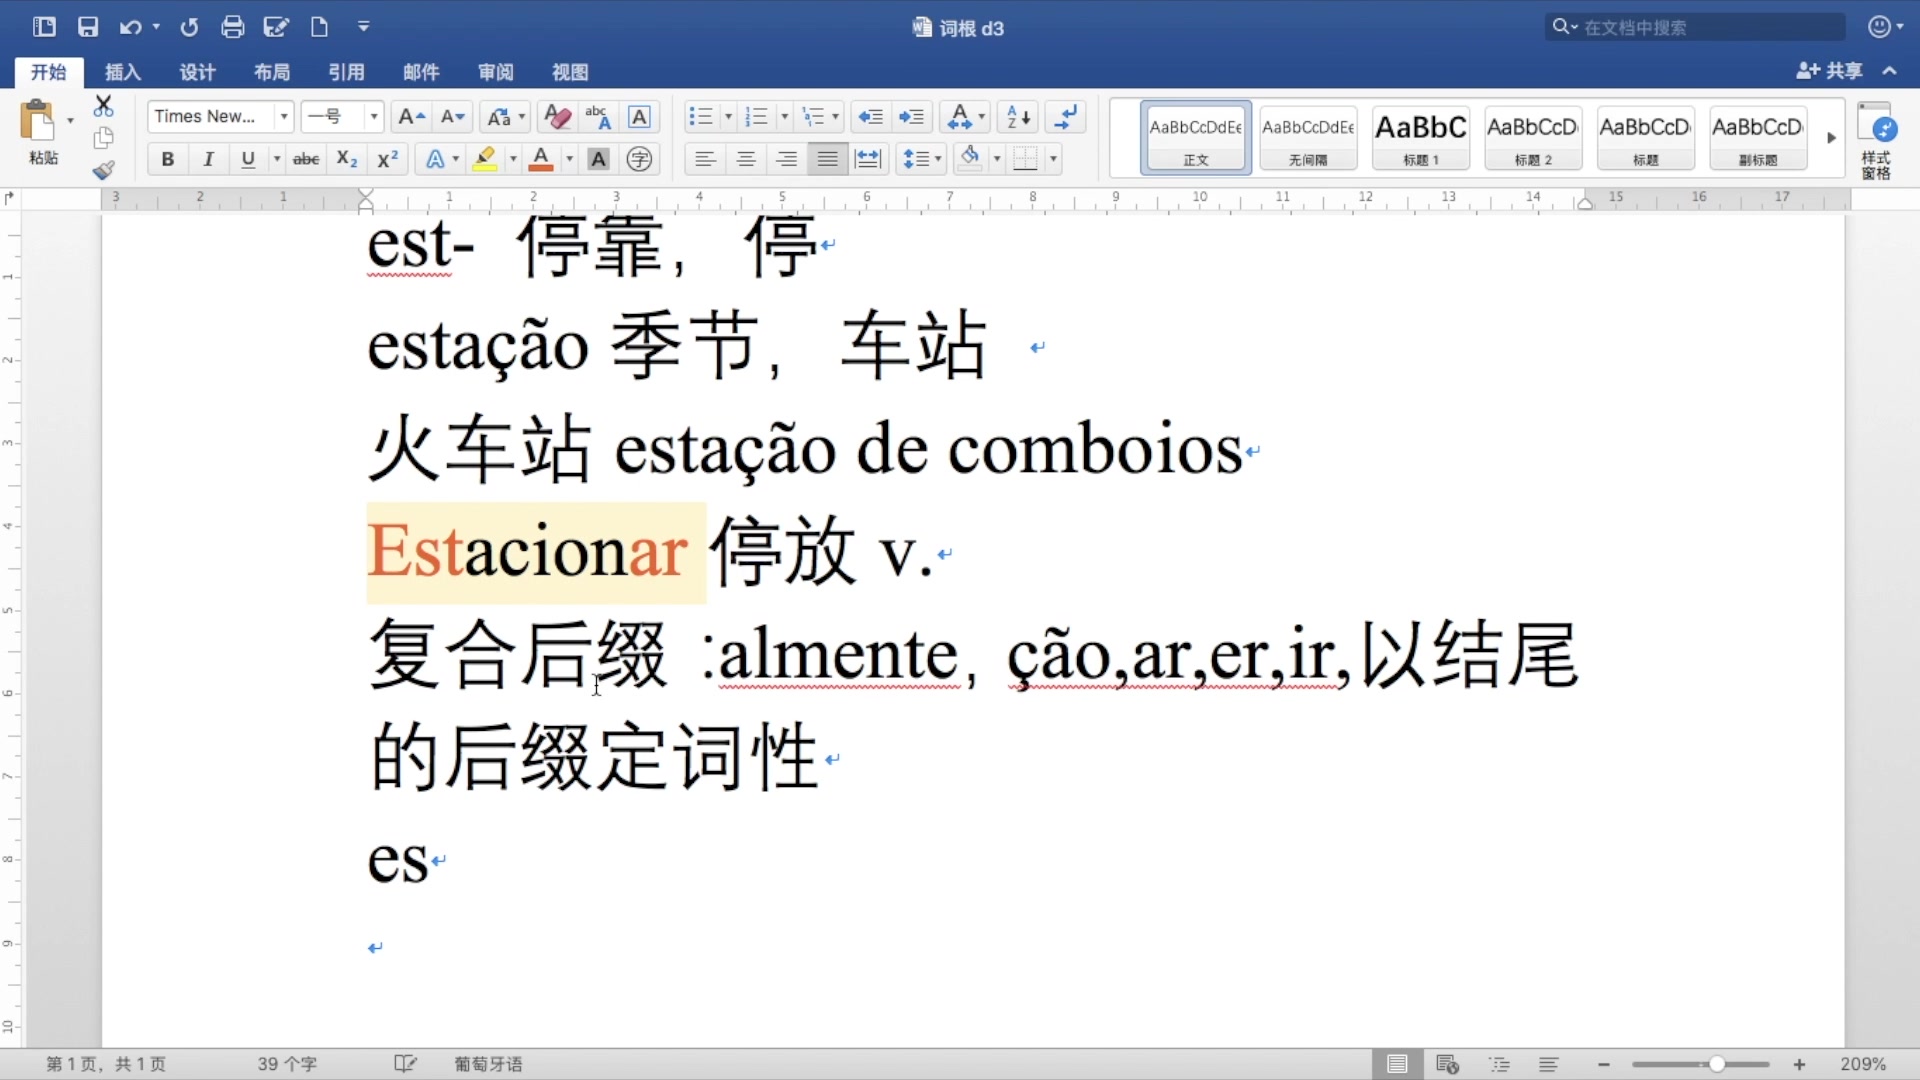This screenshot has height=1080, width=1920.
Task: Open the line spacing dropdown
Action: 922,159
